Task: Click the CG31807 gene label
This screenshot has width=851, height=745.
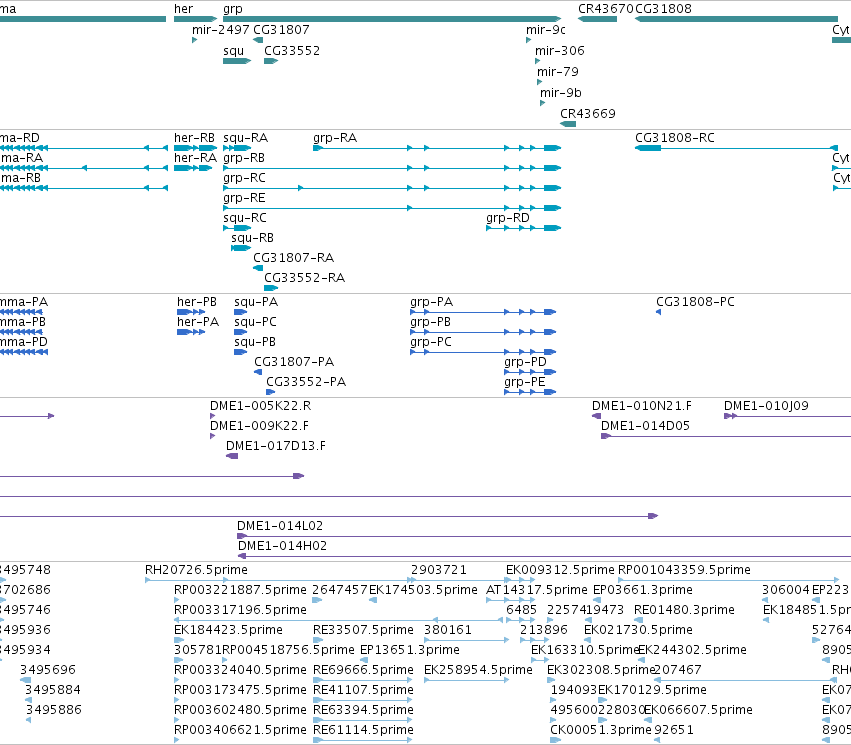Action: pyautogui.click(x=281, y=30)
